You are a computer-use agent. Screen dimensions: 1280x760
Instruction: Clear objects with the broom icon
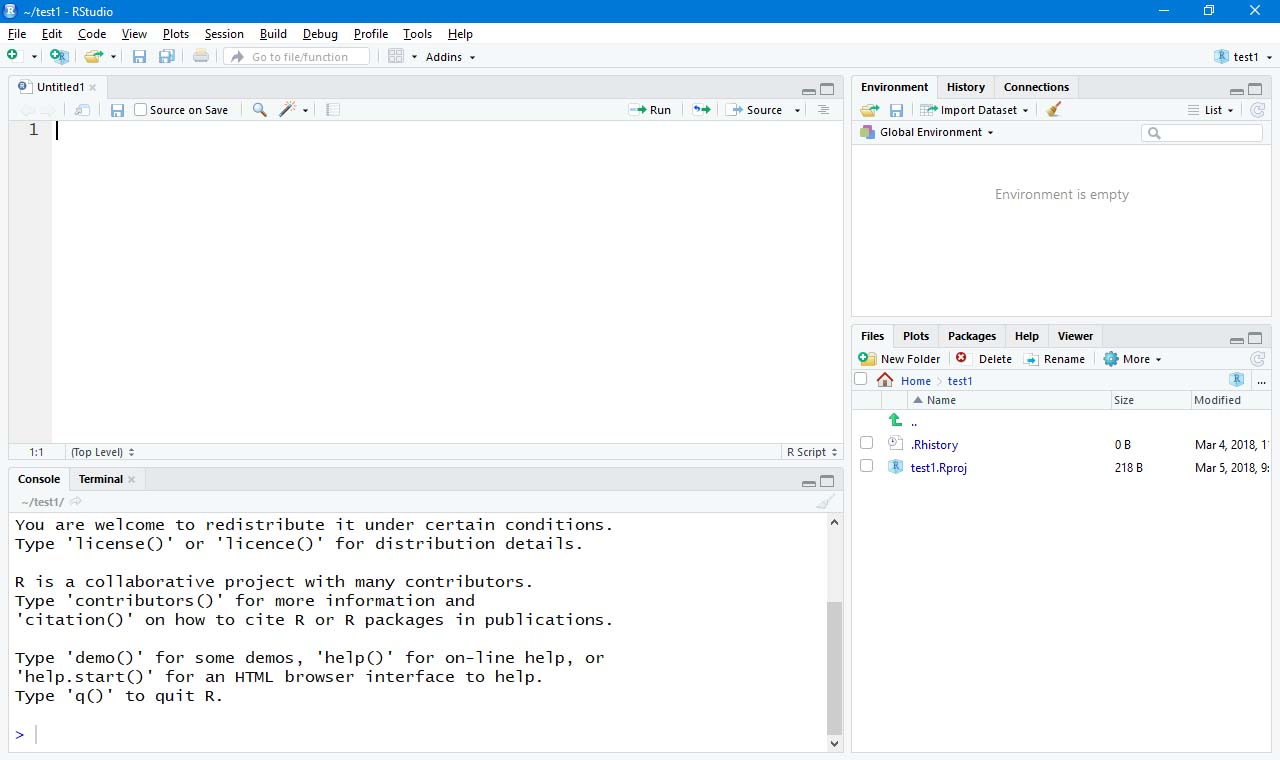pos(1052,110)
